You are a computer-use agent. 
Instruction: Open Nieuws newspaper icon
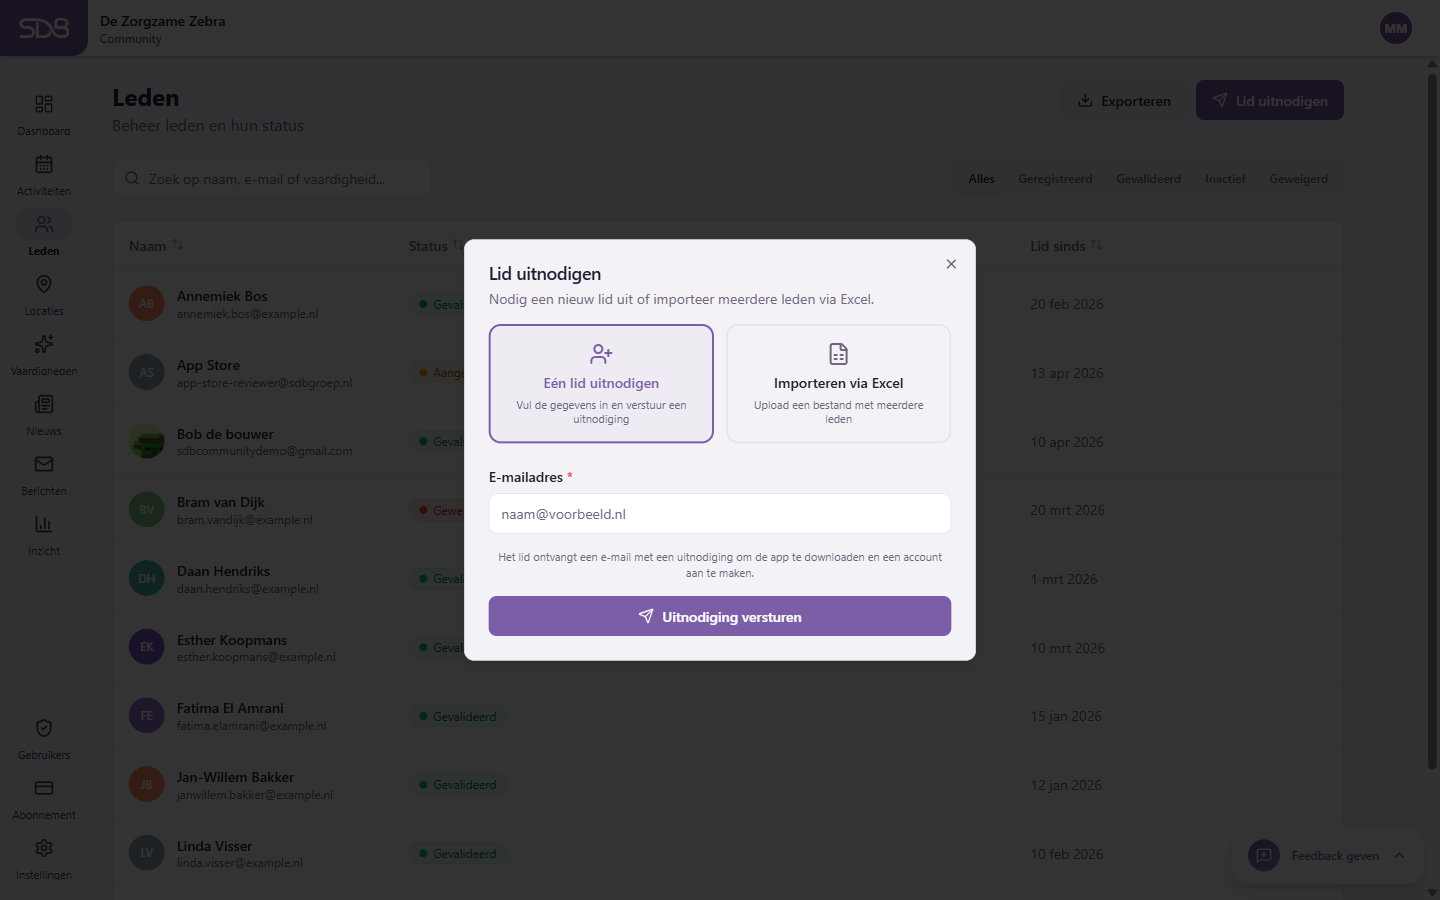point(44,404)
